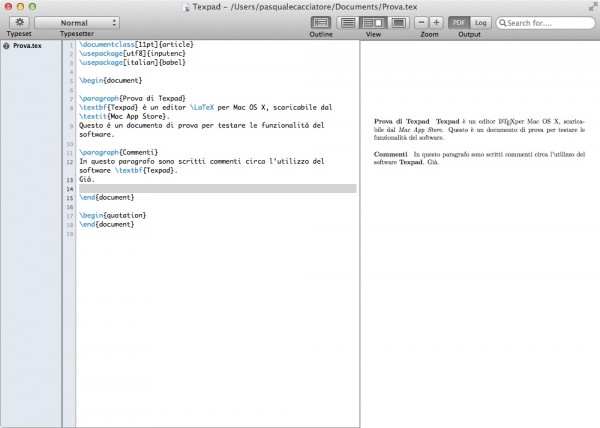
Task: Switch to editor-only view
Action: (347, 23)
